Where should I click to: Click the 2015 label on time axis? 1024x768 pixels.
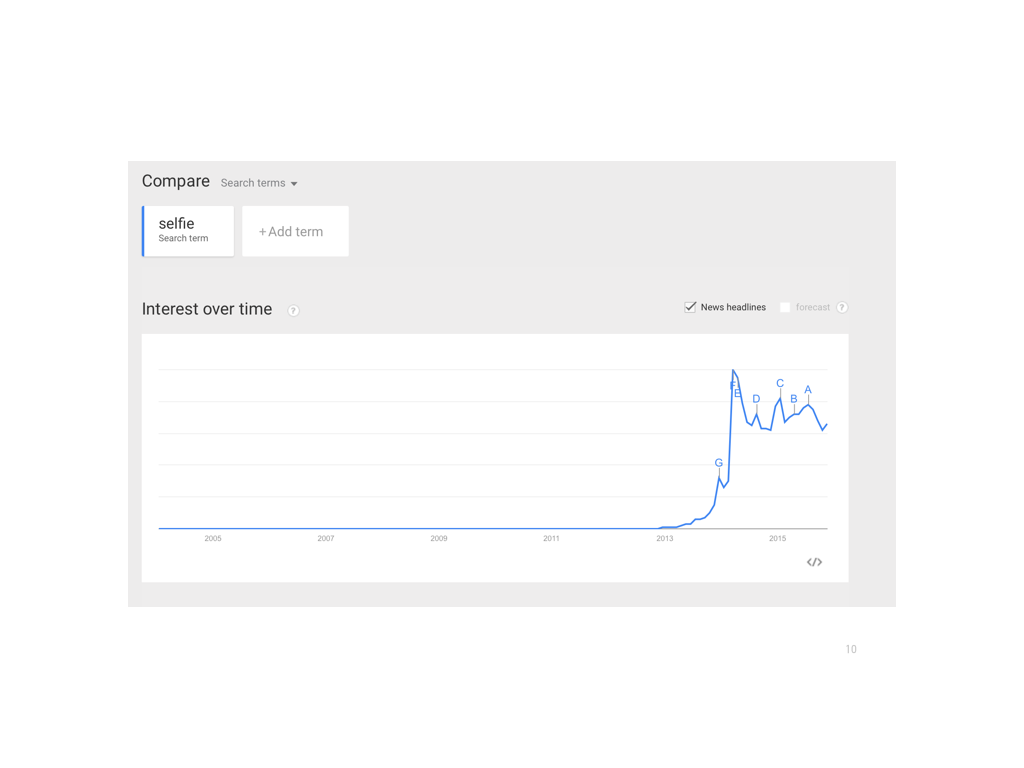tap(777, 538)
